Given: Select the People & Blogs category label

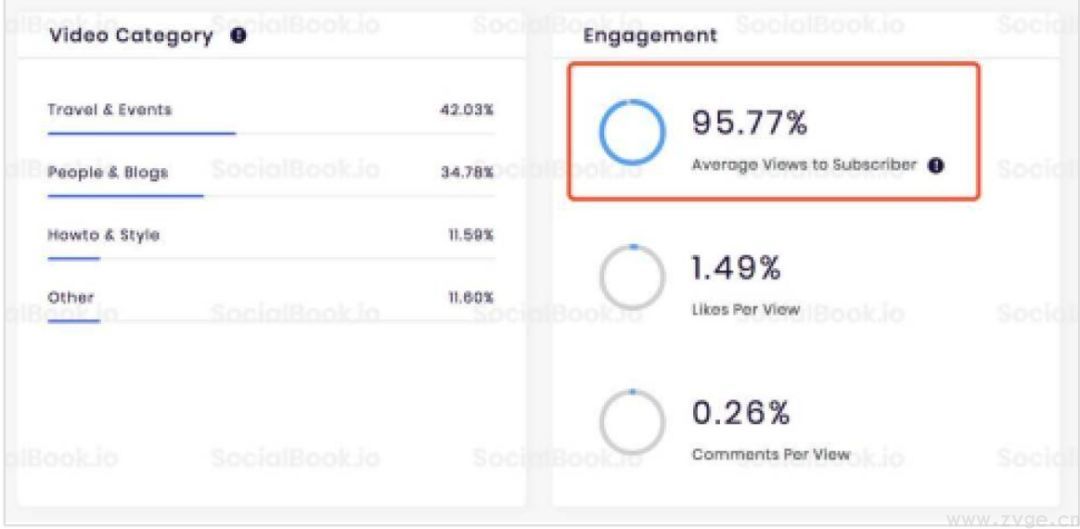Looking at the screenshot, I should pos(108,173).
